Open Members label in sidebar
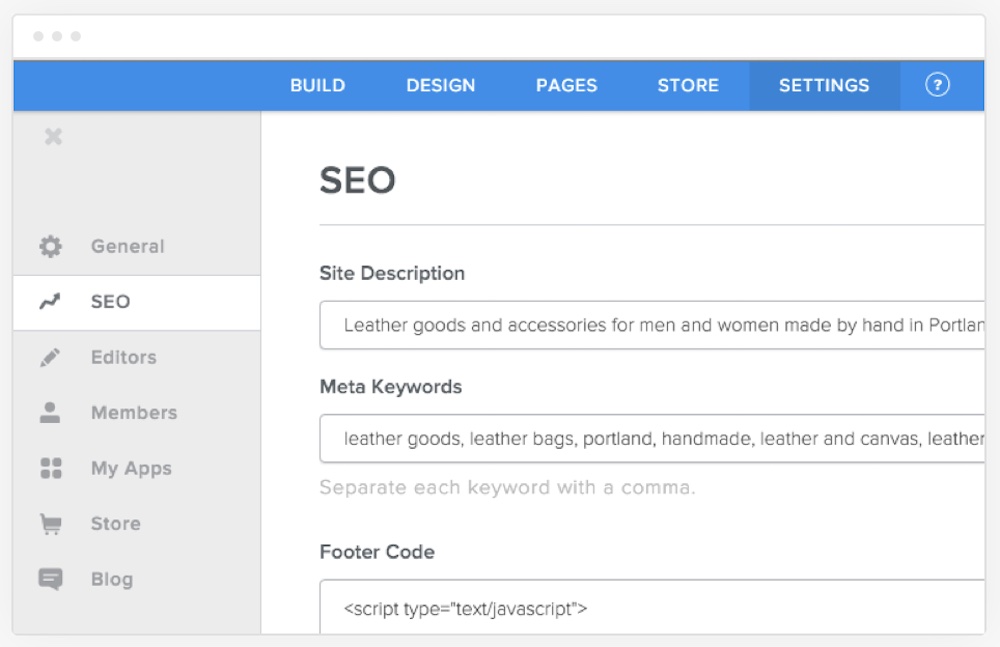1000x647 pixels. 134,413
